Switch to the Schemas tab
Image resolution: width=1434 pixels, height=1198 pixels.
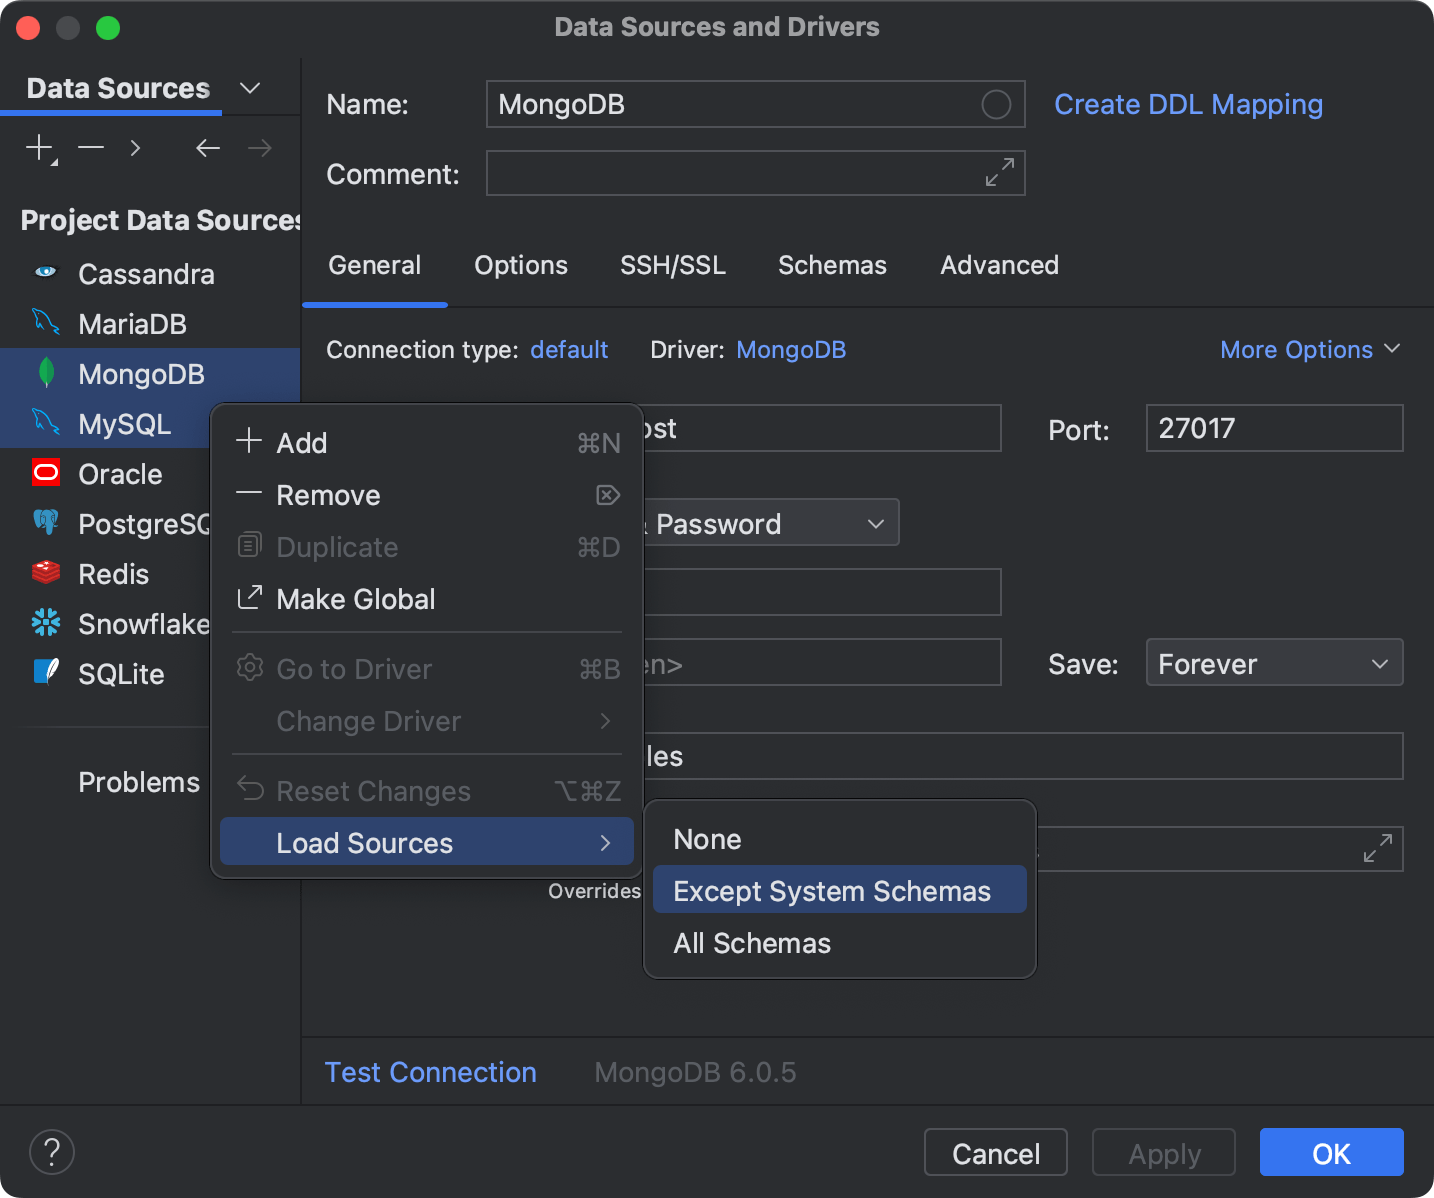[832, 265]
